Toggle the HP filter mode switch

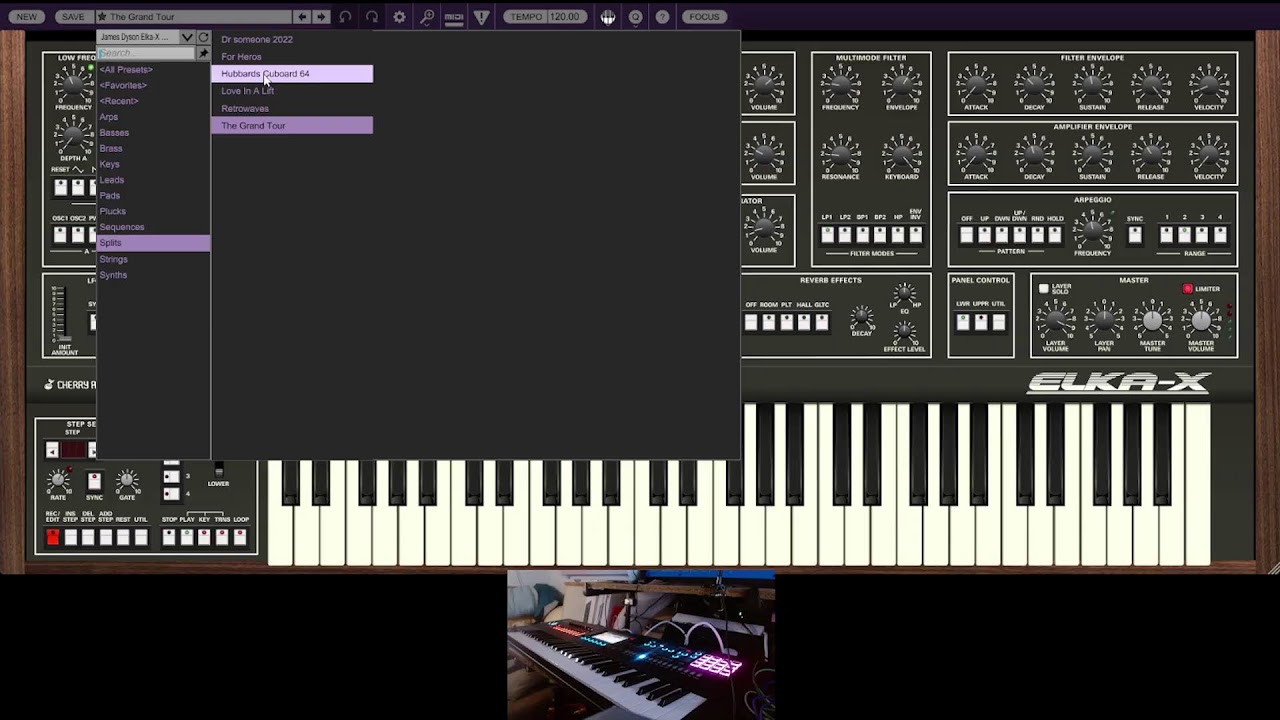point(898,235)
